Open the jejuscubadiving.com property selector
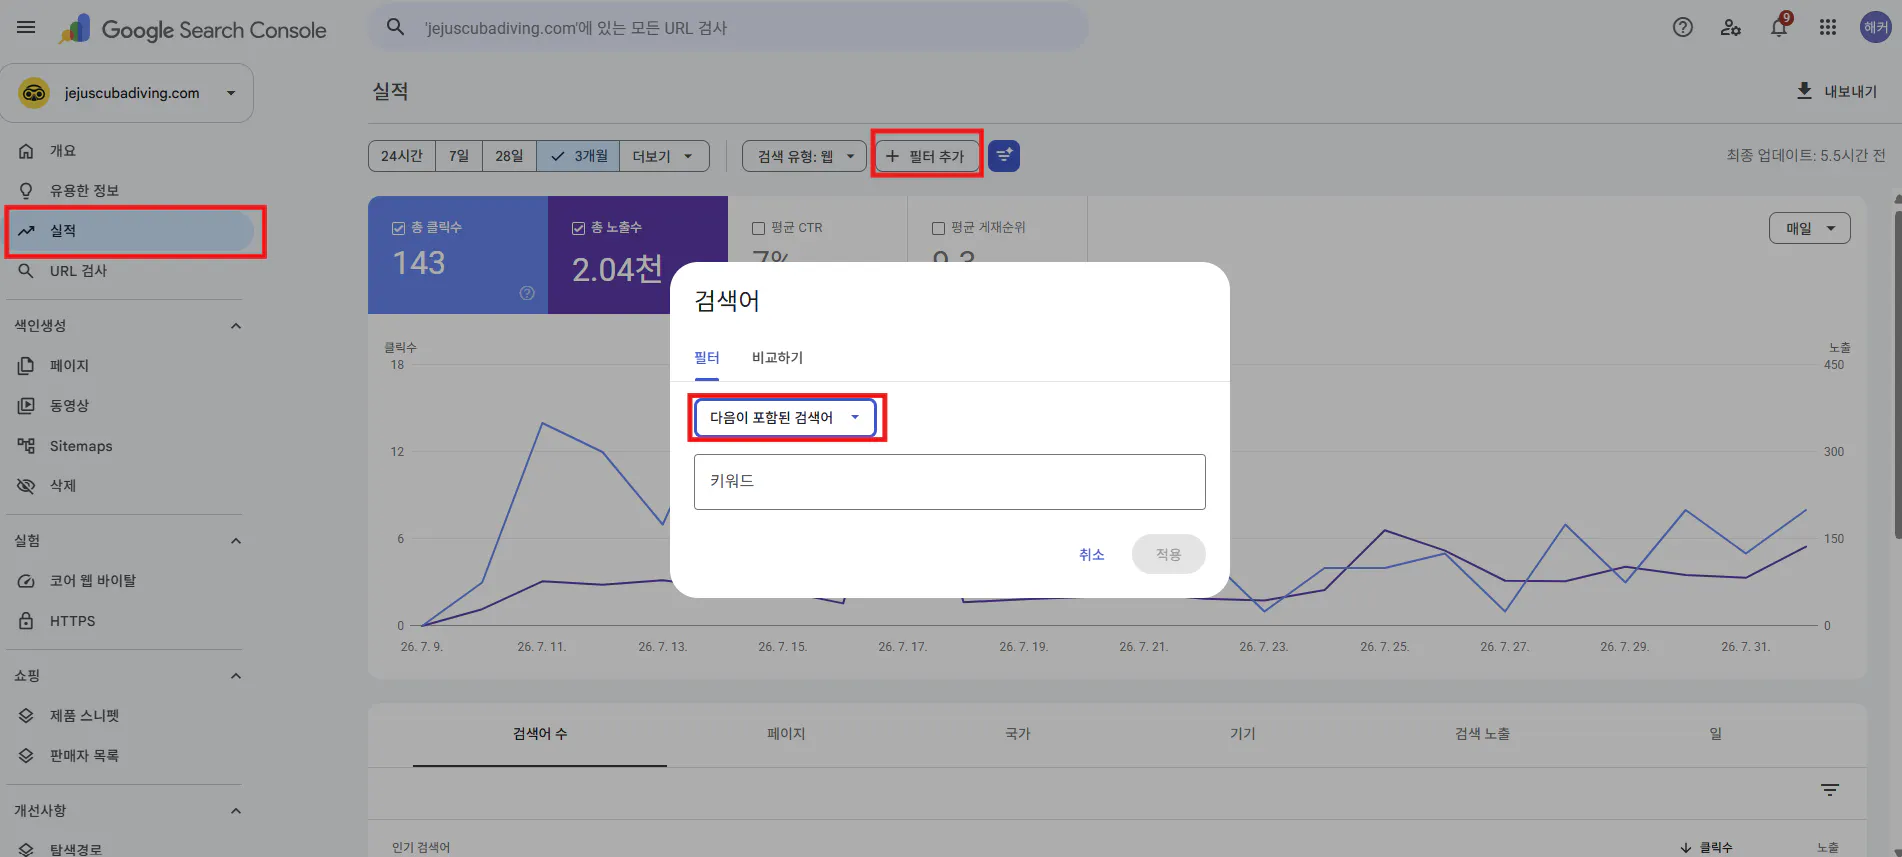The width and height of the screenshot is (1902, 857). 127,93
